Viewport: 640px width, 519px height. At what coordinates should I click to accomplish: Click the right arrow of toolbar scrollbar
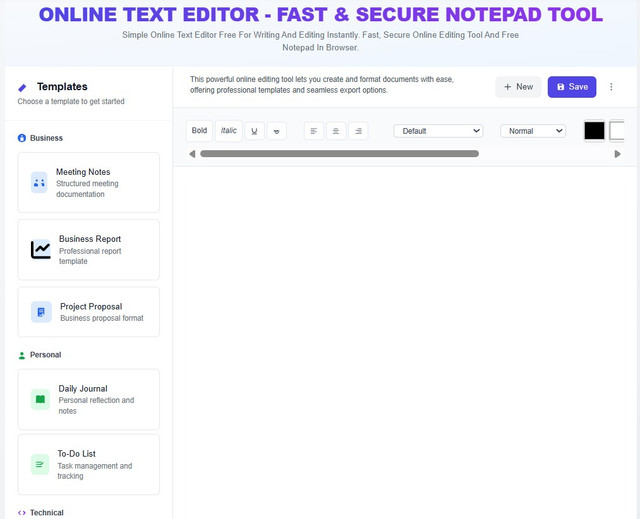pos(618,154)
